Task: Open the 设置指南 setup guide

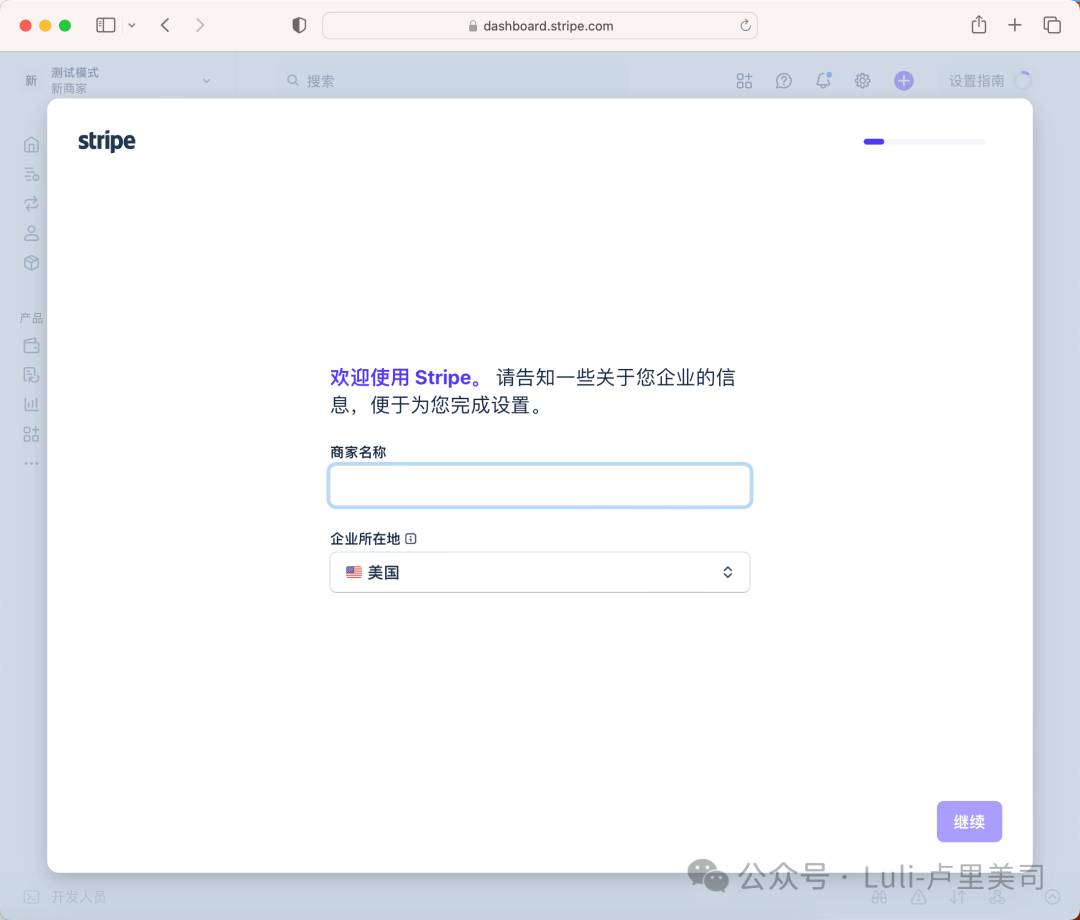Action: 989,81
